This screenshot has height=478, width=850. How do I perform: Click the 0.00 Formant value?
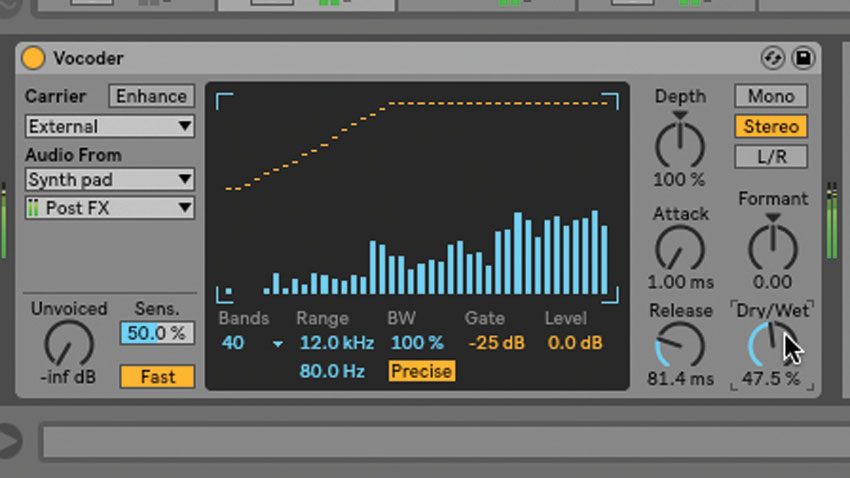[772, 282]
